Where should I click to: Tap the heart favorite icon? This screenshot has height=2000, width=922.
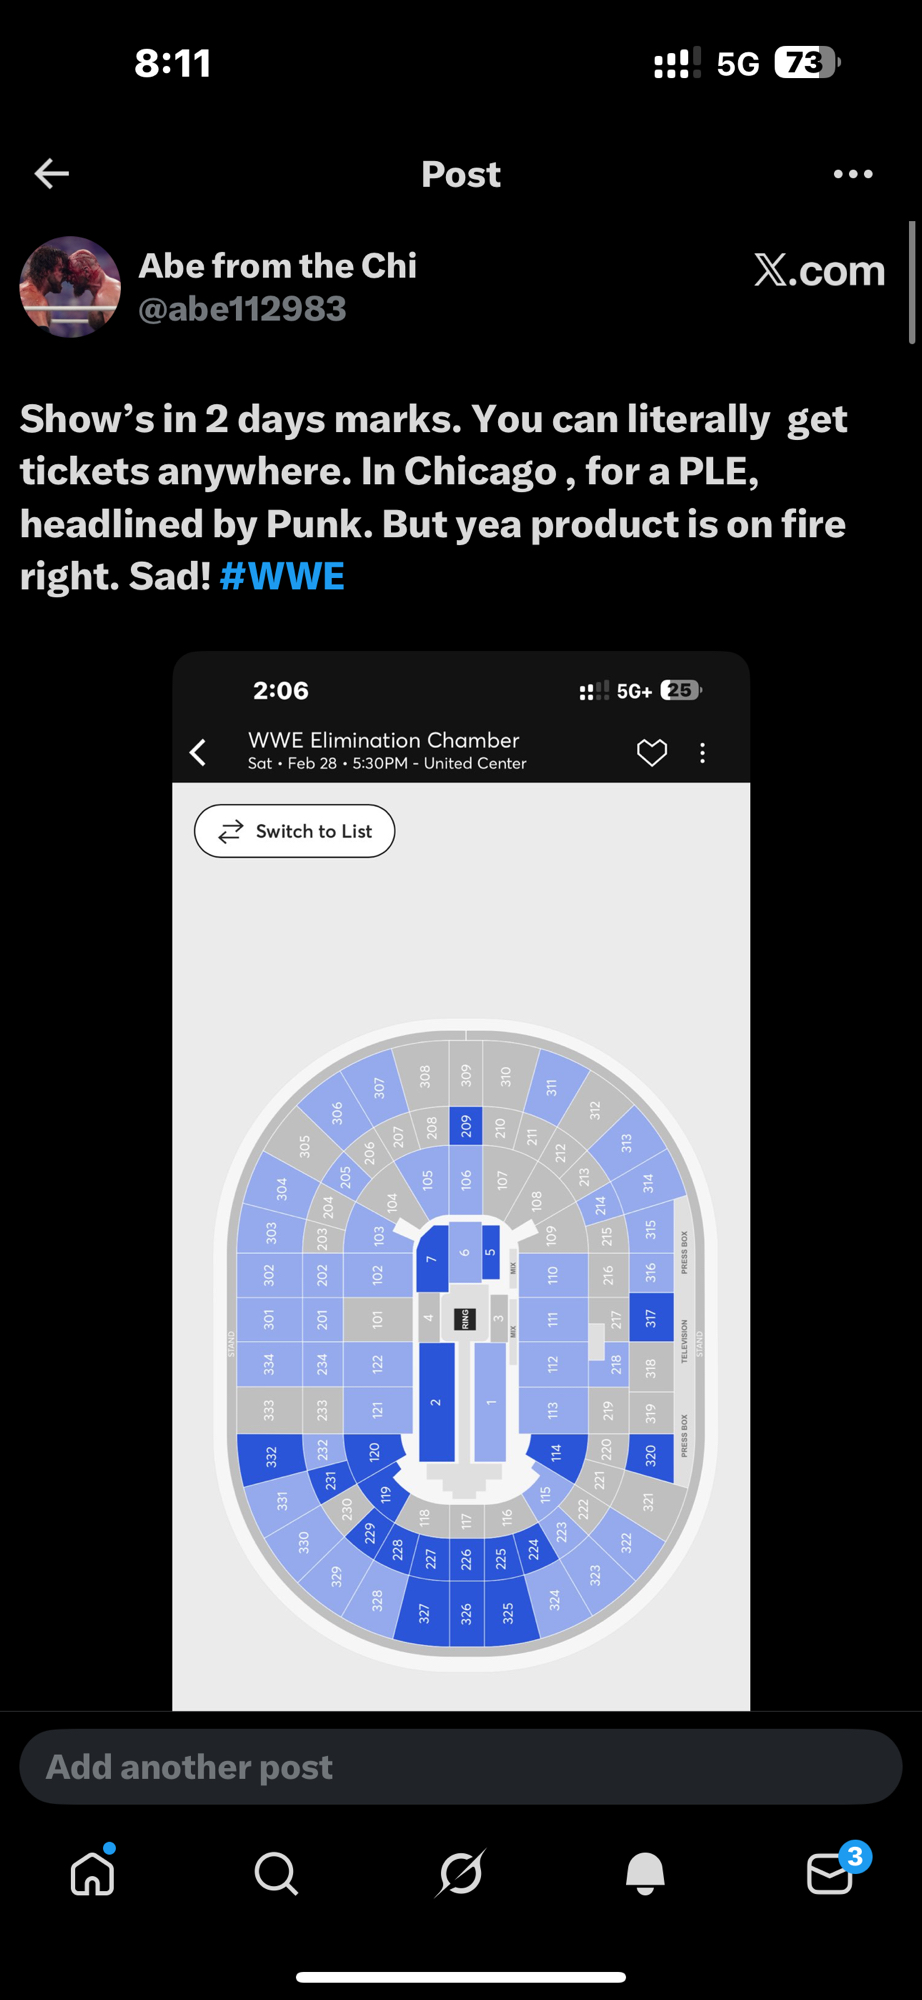(x=652, y=752)
